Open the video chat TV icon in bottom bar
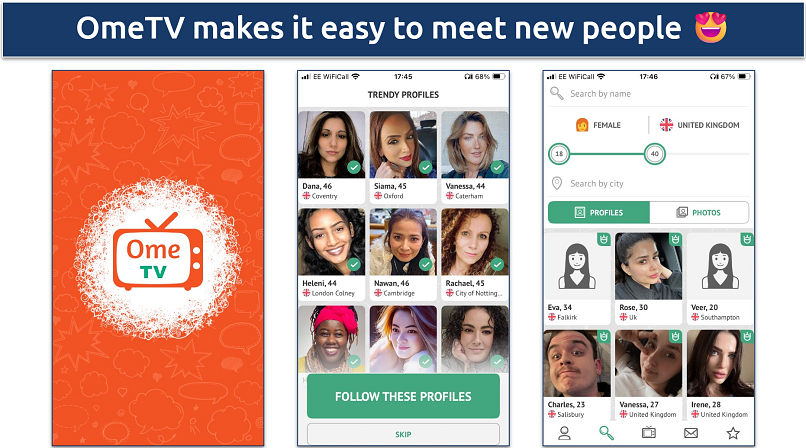The height and width of the screenshot is (448, 806). pos(649,433)
